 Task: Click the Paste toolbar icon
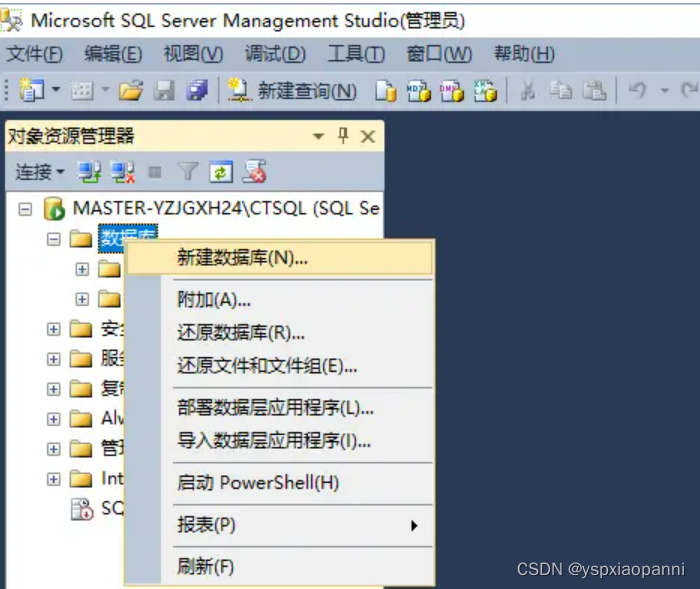point(594,91)
